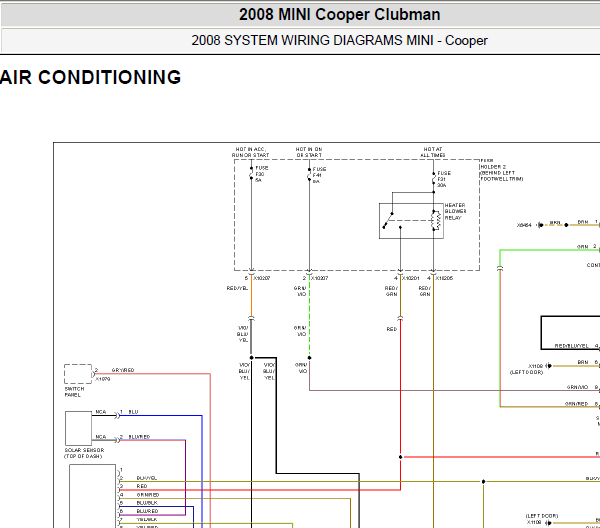The width and height of the screenshot is (600, 528).
Task: Click 'SOLAR SENSOR (TOP OF DASH)' label
Action: (x=84, y=453)
